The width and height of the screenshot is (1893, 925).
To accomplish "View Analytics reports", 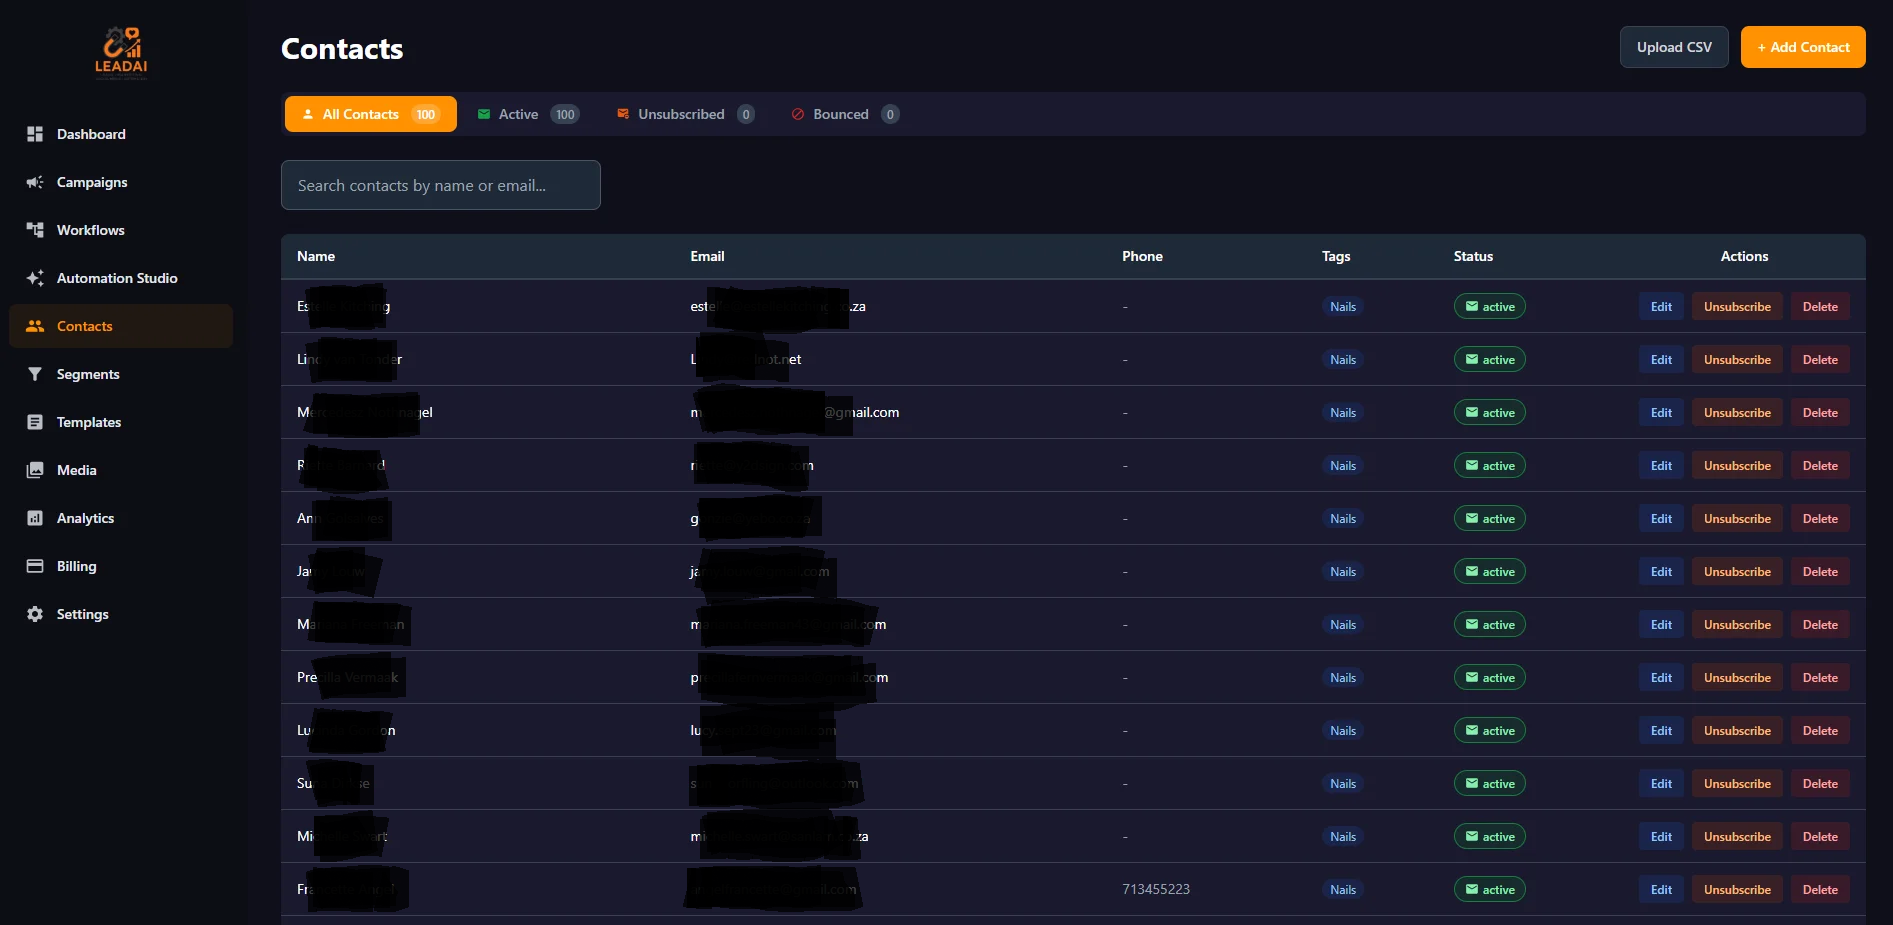I will pyautogui.click(x=85, y=518).
